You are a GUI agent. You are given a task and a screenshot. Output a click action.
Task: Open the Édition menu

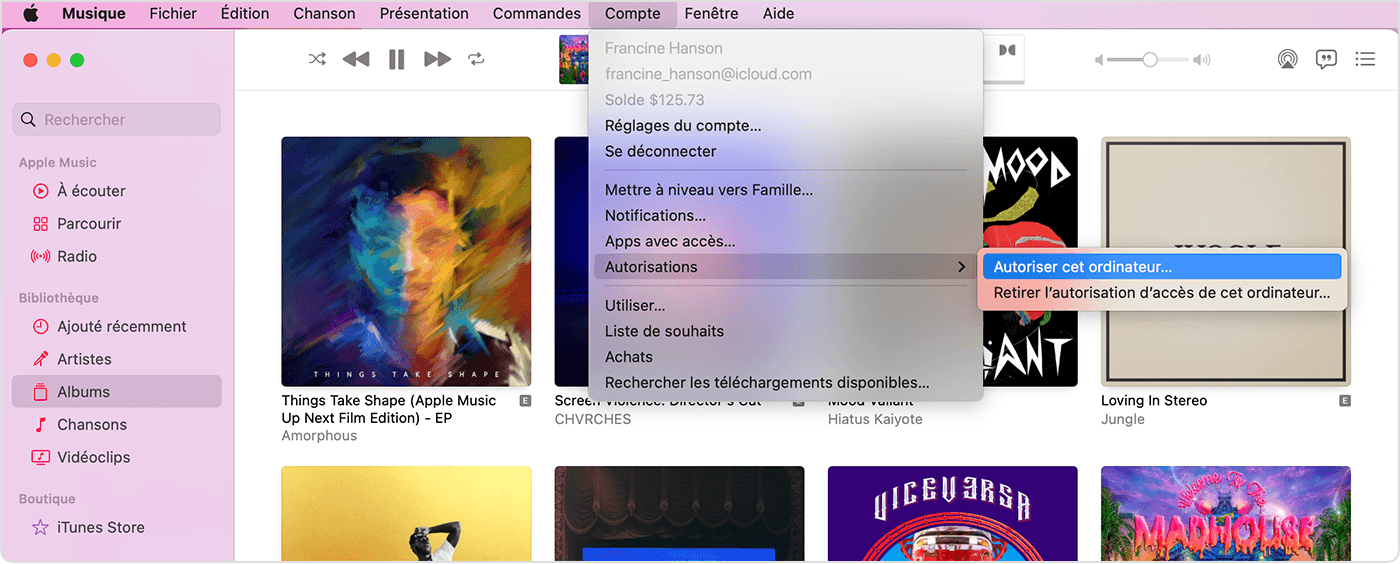click(x=245, y=13)
